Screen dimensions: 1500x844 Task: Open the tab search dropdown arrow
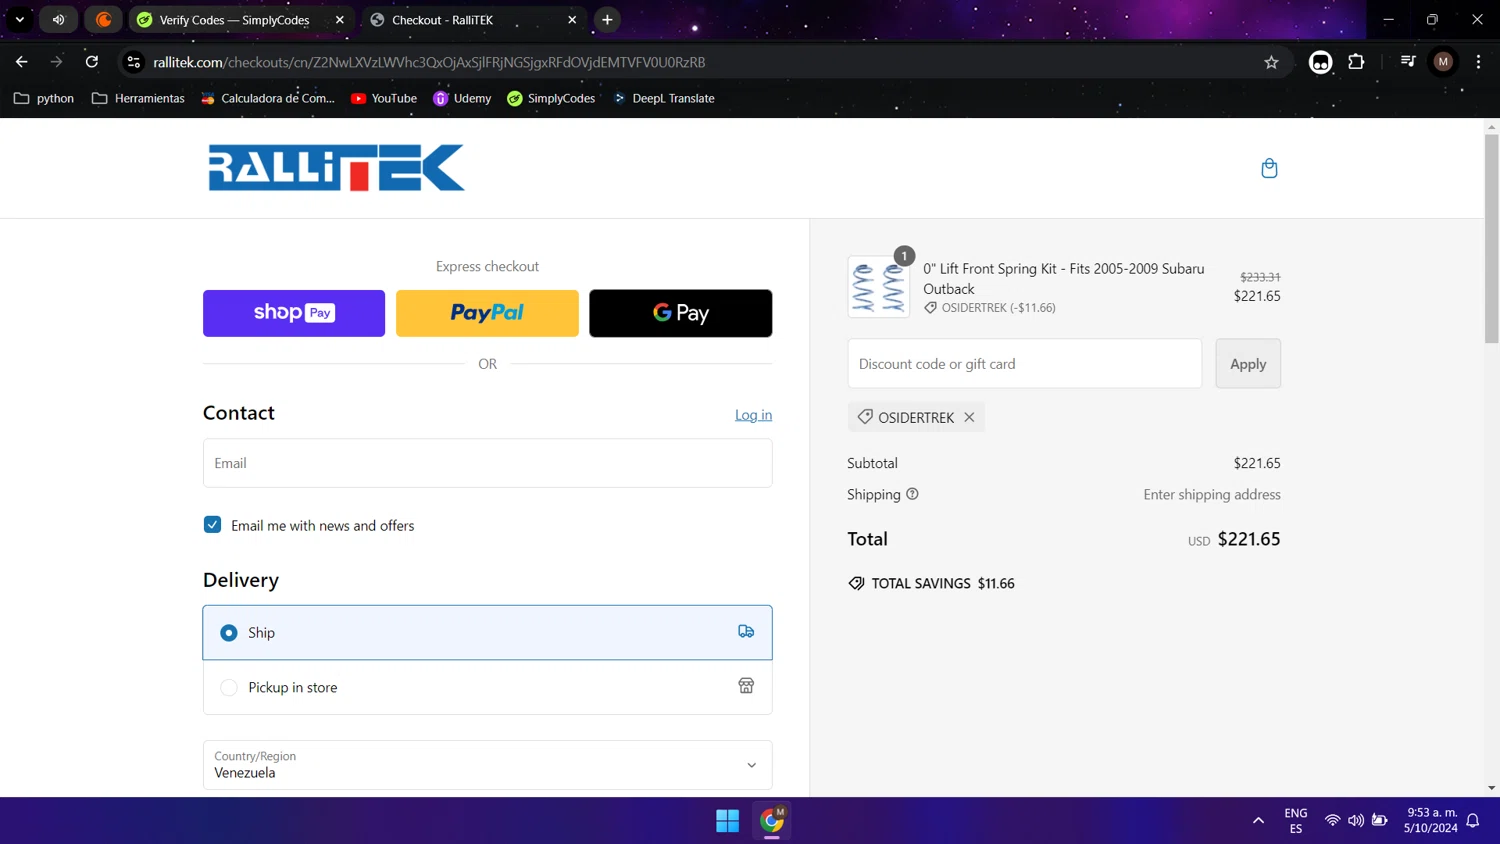point(20,20)
